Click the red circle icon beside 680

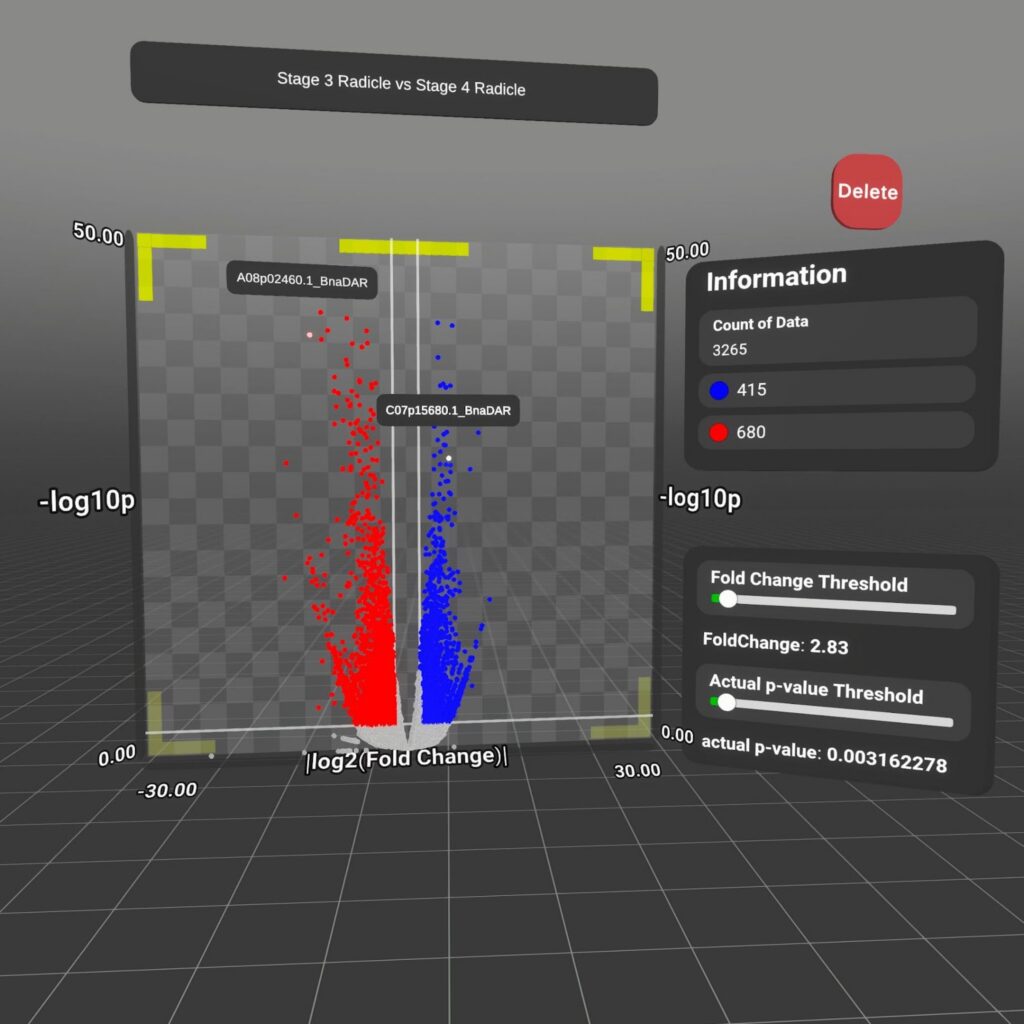coord(718,432)
